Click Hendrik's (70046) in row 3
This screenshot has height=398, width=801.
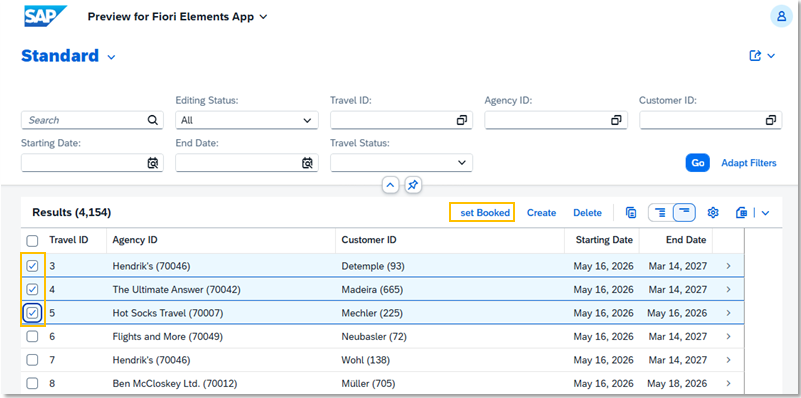pos(151,266)
